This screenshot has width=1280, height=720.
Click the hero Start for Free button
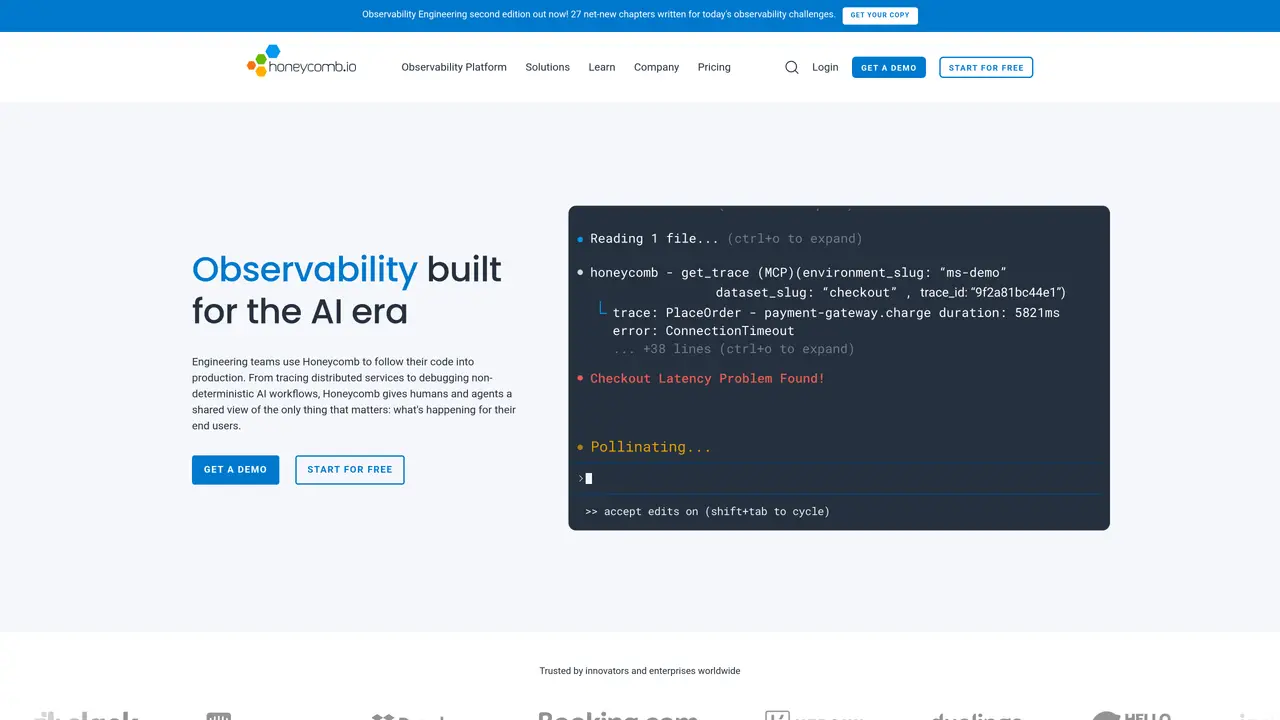350,470
